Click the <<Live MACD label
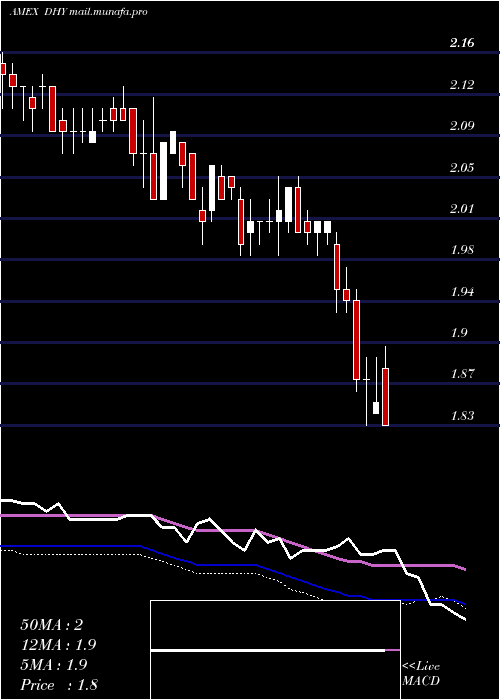This screenshot has height=700, width=500. pos(421,674)
